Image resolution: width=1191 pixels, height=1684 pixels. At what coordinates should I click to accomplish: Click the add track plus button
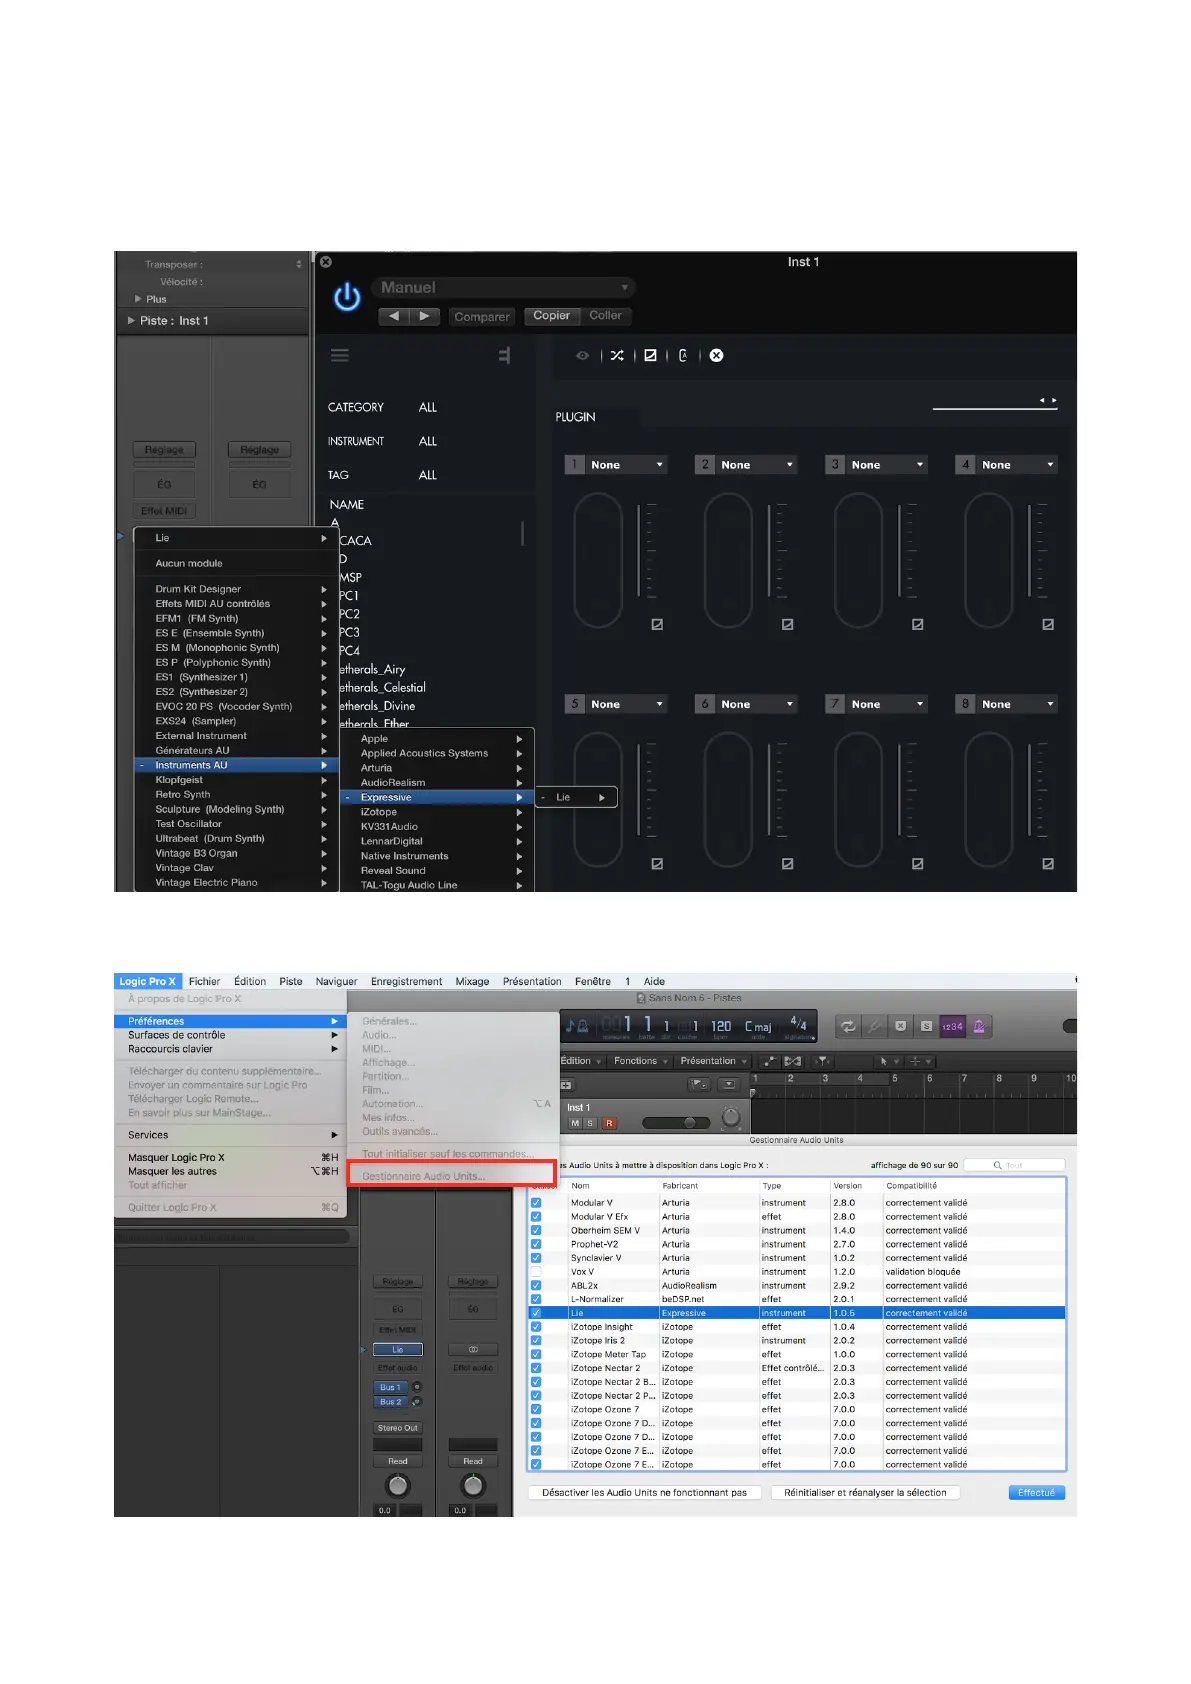(566, 1084)
